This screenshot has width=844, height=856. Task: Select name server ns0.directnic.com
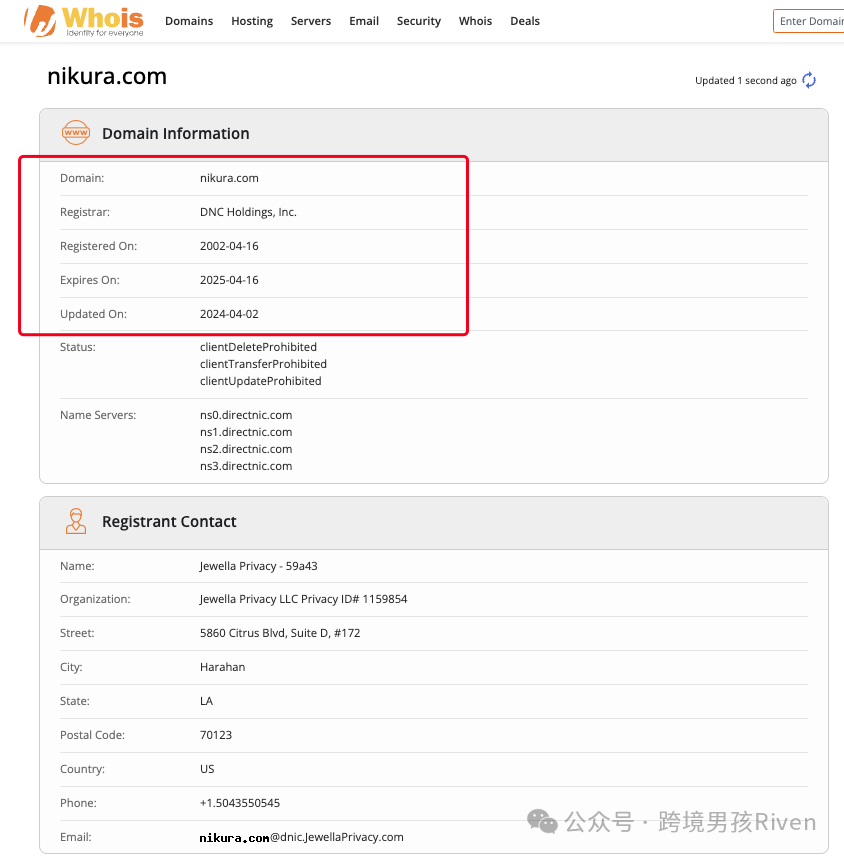[246, 415]
